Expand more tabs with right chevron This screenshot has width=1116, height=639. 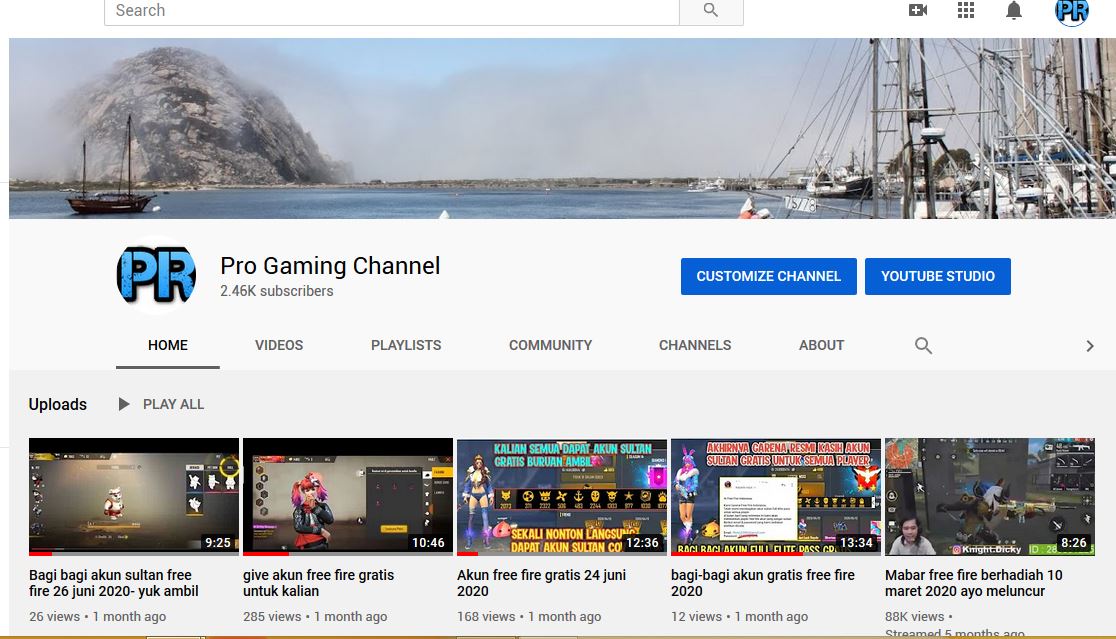[x=1090, y=346]
